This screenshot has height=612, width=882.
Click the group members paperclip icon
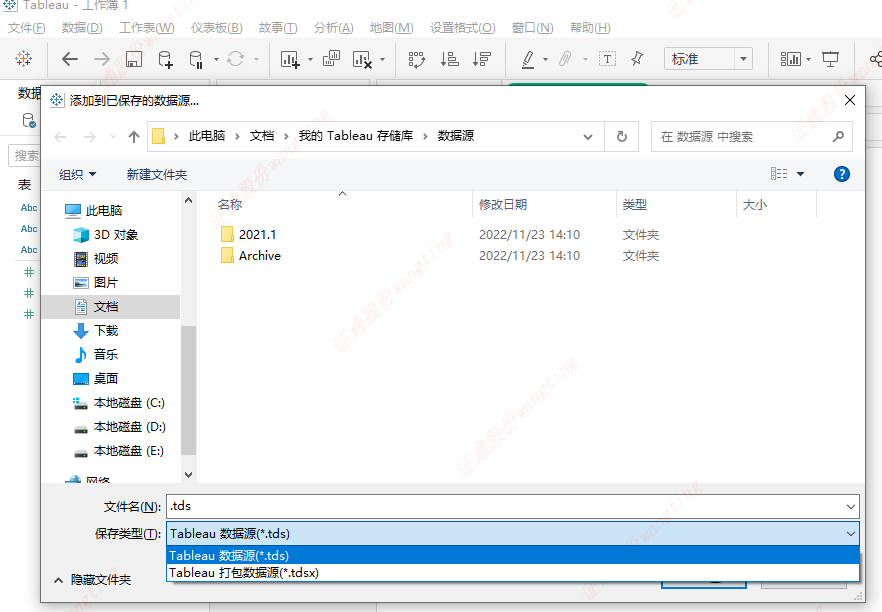(x=565, y=58)
